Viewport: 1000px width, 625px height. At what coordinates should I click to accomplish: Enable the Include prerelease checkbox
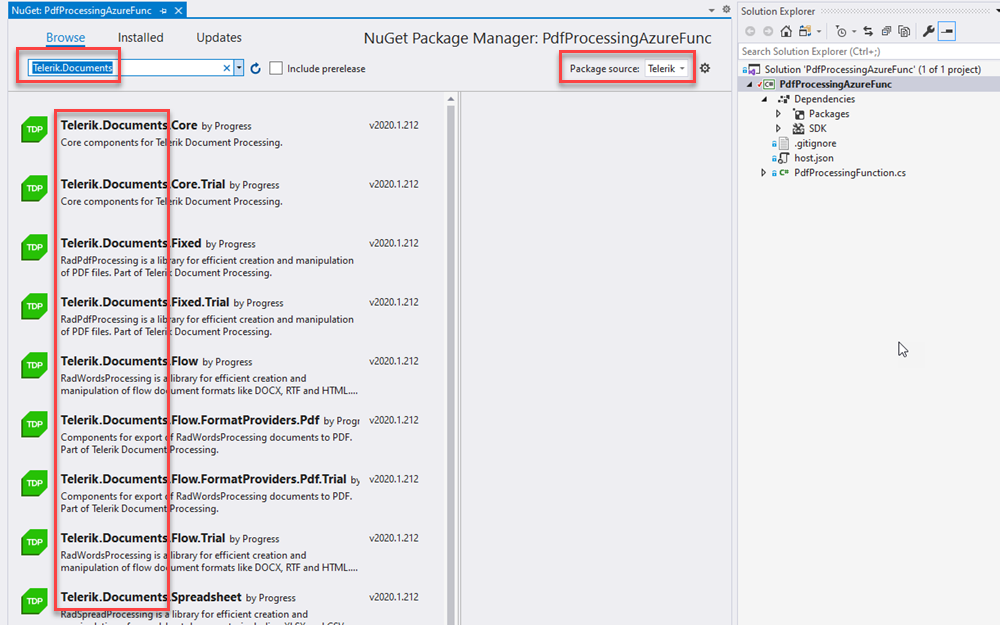coord(276,68)
